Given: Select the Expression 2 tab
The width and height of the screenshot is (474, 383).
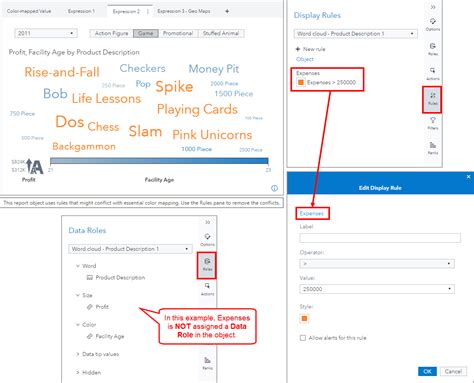Looking at the screenshot, I should coord(126,11).
